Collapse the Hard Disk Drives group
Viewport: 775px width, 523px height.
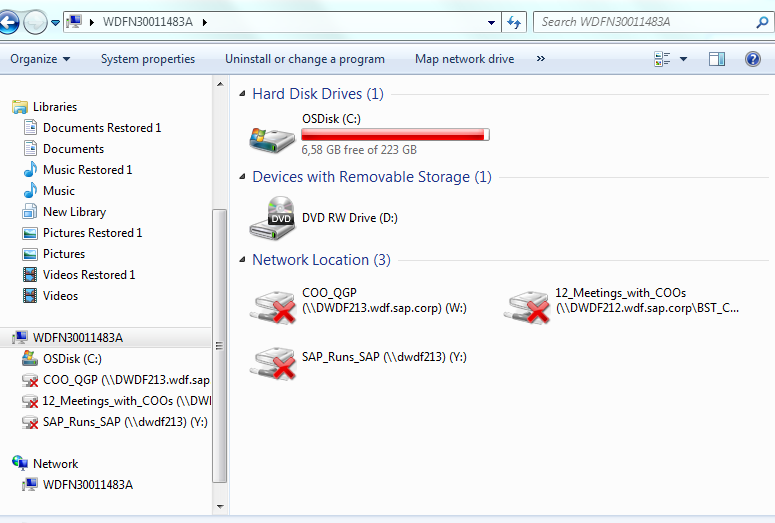(242, 93)
